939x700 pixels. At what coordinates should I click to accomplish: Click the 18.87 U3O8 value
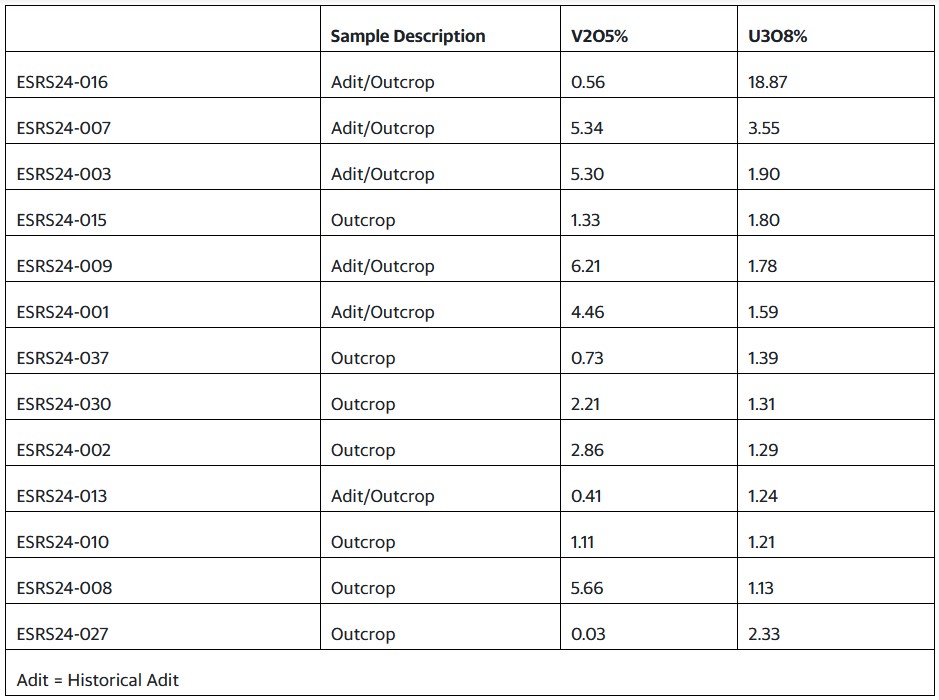pos(767,82)
